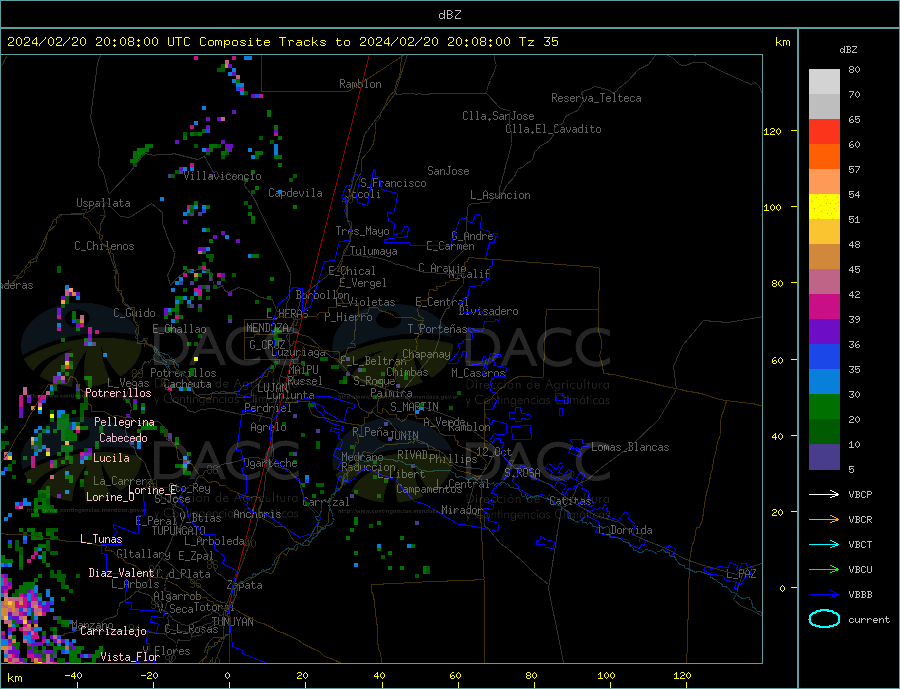900x689 pixels.
Task: Click the Tulumaya map label
Action: click(374, 251)
